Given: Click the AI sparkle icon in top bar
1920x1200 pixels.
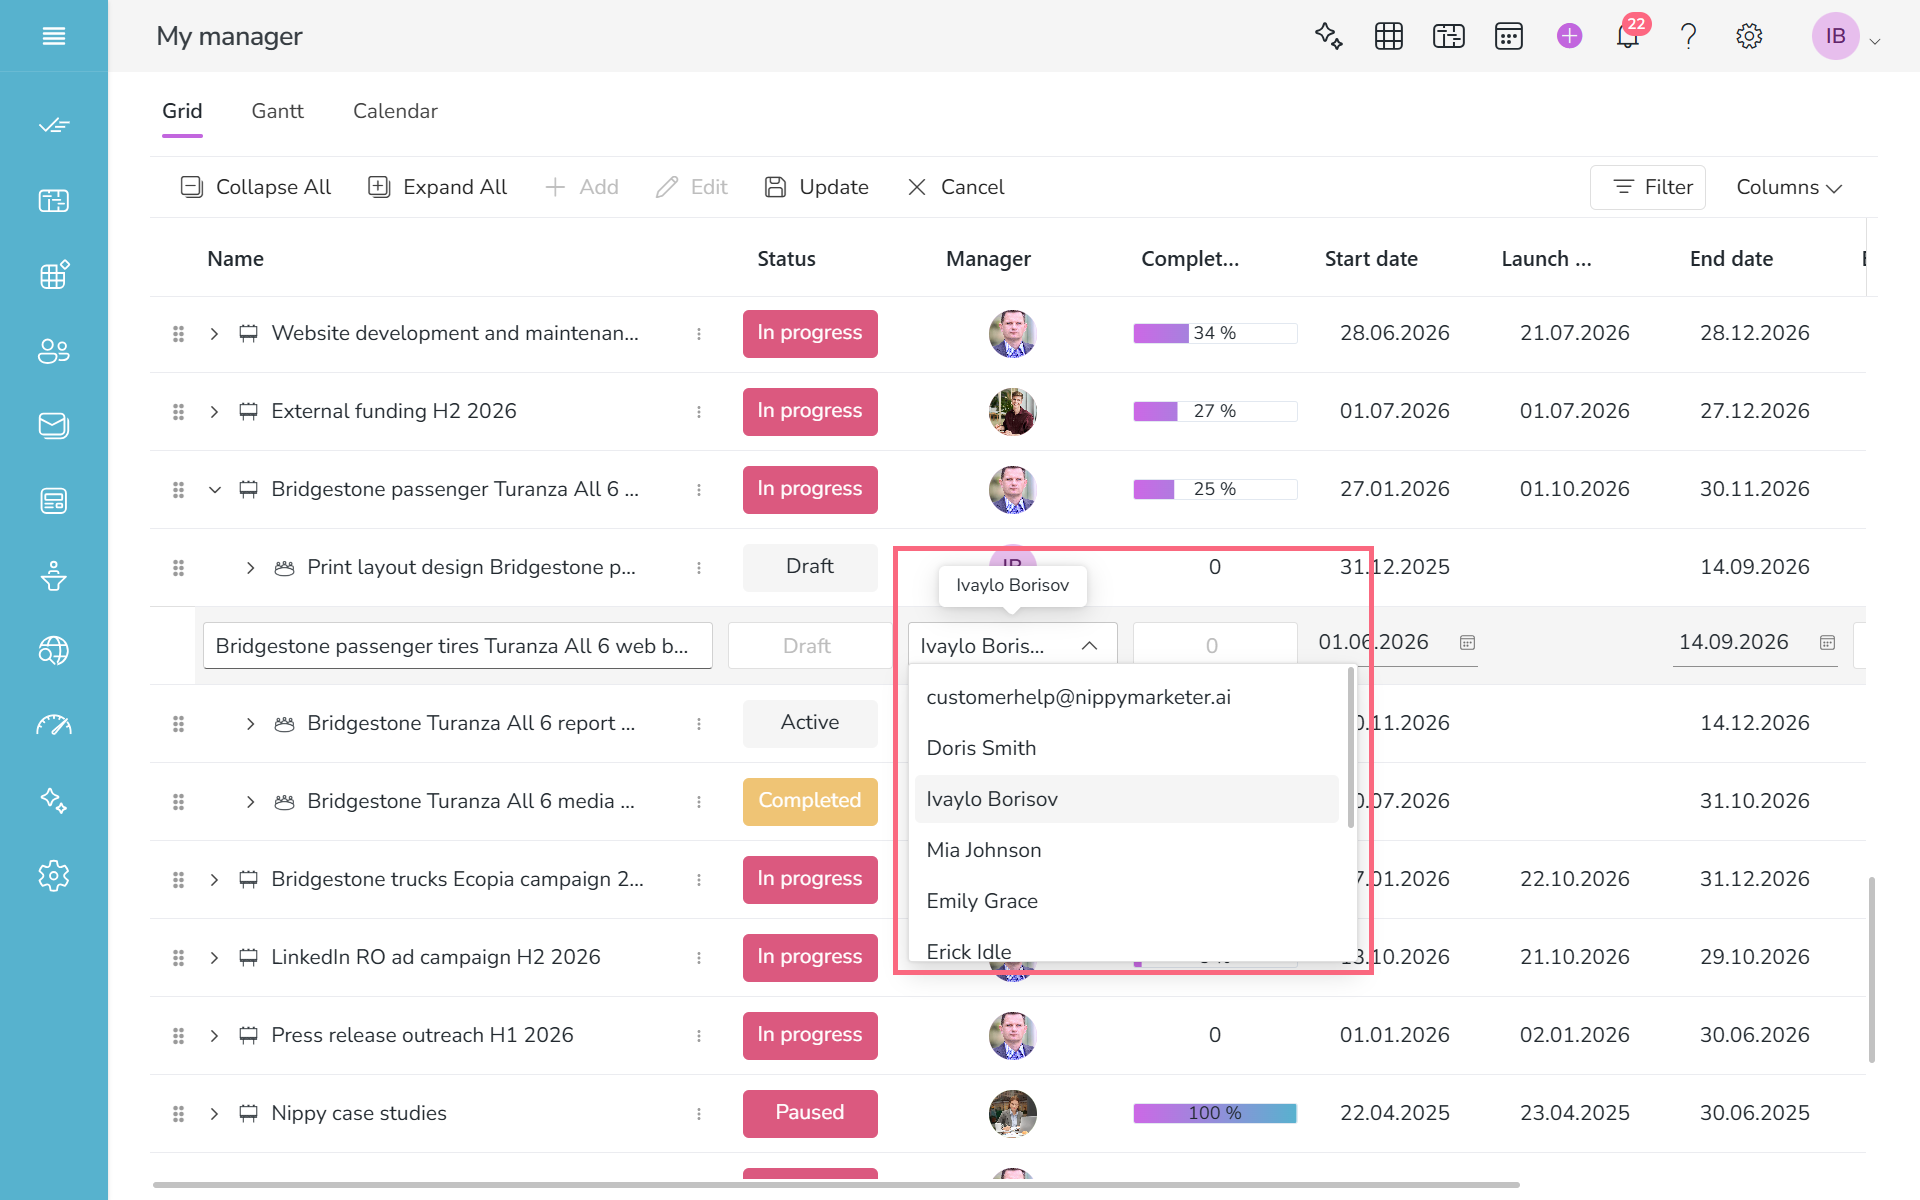Looking at the screenshot, I should [x=1328, y=36].
